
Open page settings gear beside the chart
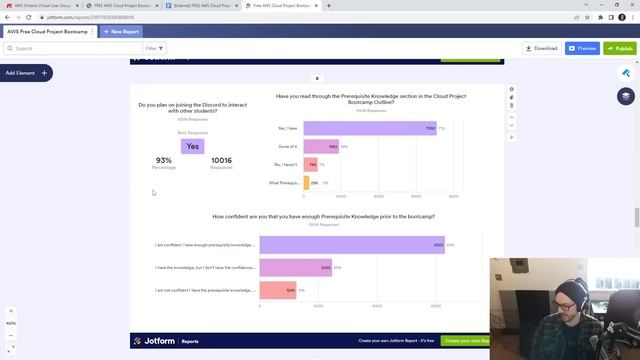[x=511, y=89]
